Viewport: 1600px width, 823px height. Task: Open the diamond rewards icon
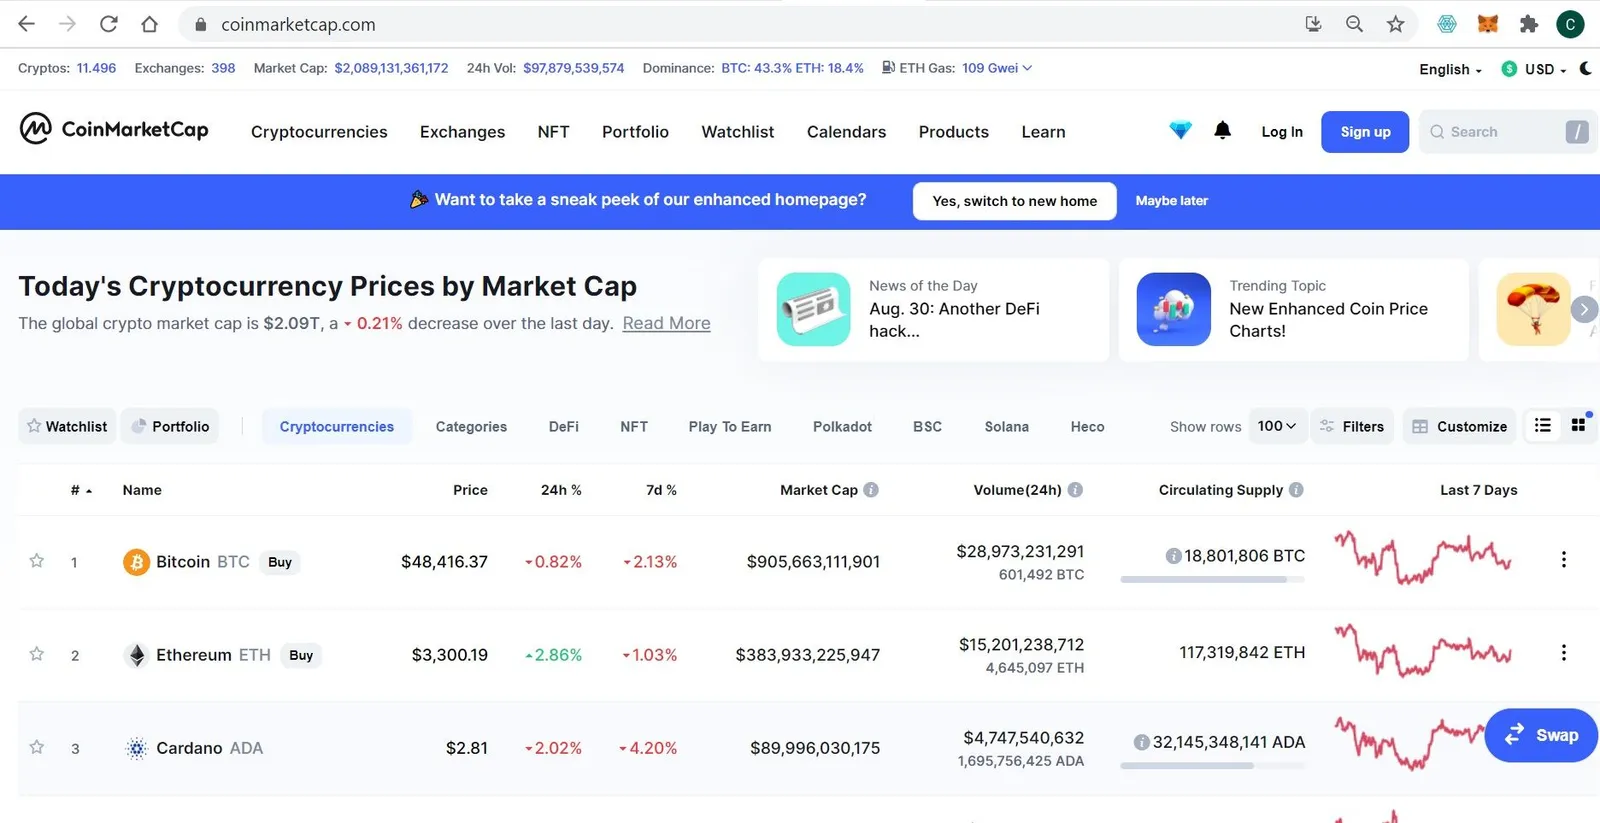tap(1180, 130)
